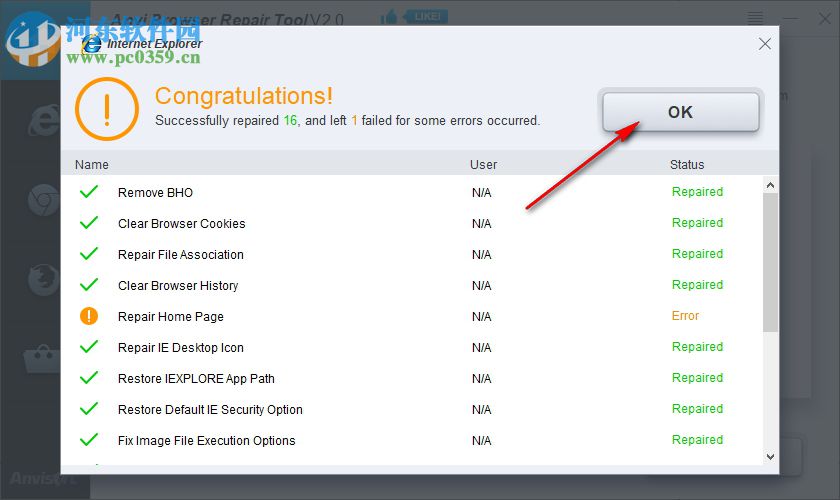Click Repaired status of Repair IE Desktop Icon
Viewport: 840px width, 500px height.
coord(698,347)
